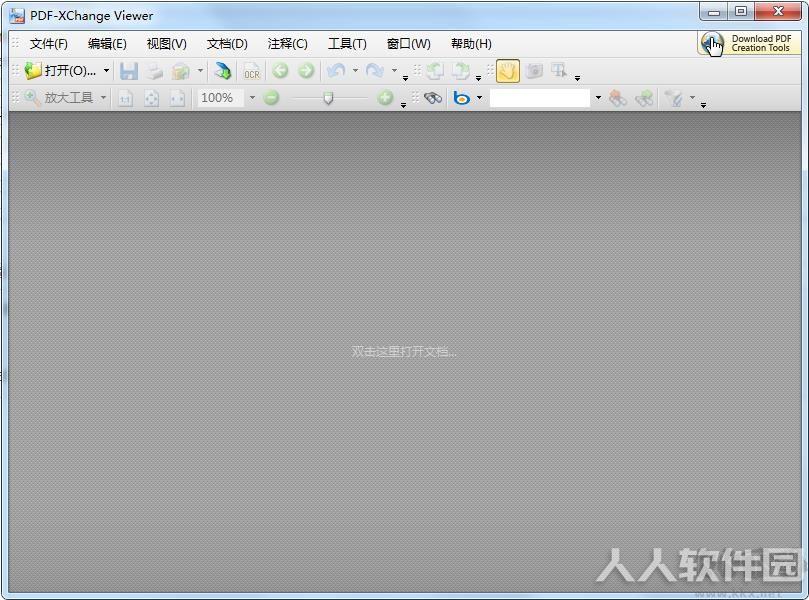
Task: Click the Redo icon
Action: click(375, 71)
